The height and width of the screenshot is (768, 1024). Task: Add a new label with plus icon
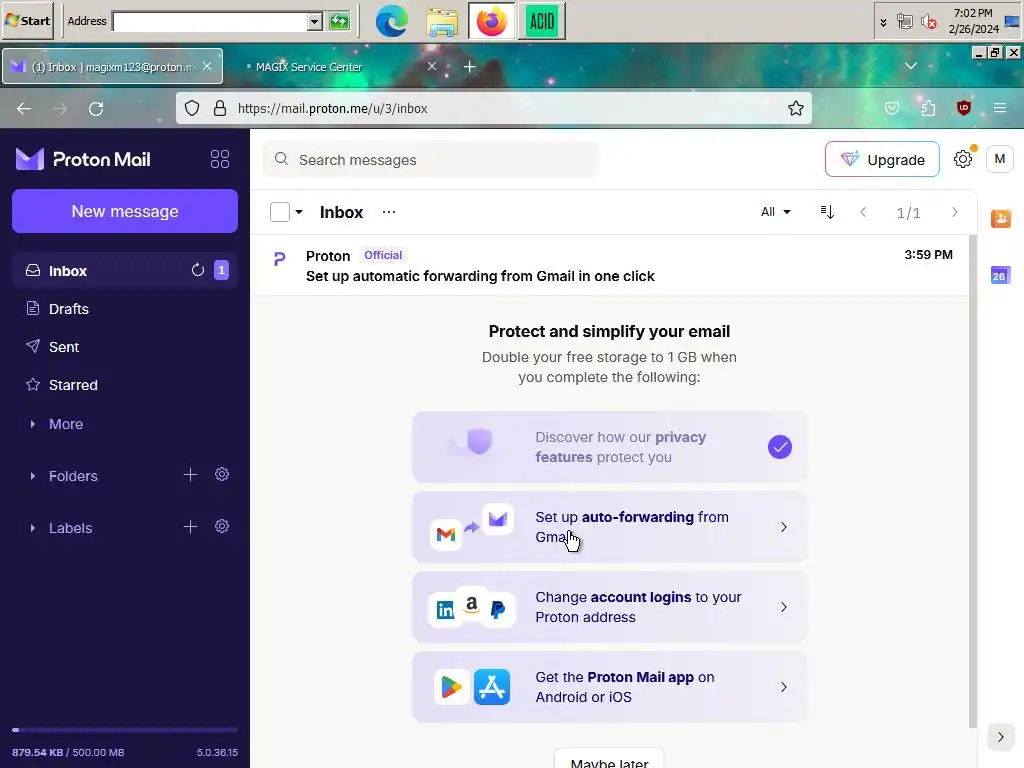click(x=190, y=526)
